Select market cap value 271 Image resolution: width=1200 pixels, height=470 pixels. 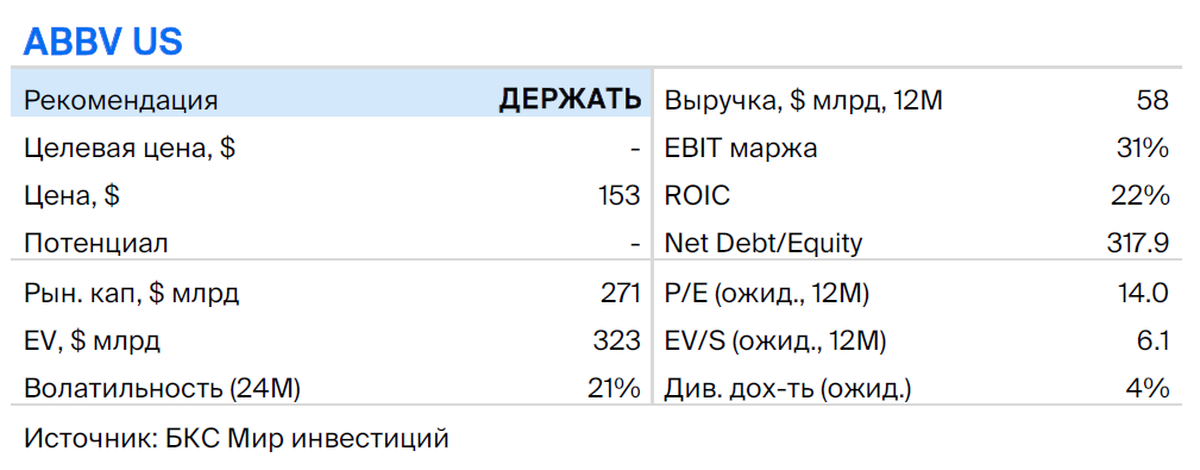618,293
